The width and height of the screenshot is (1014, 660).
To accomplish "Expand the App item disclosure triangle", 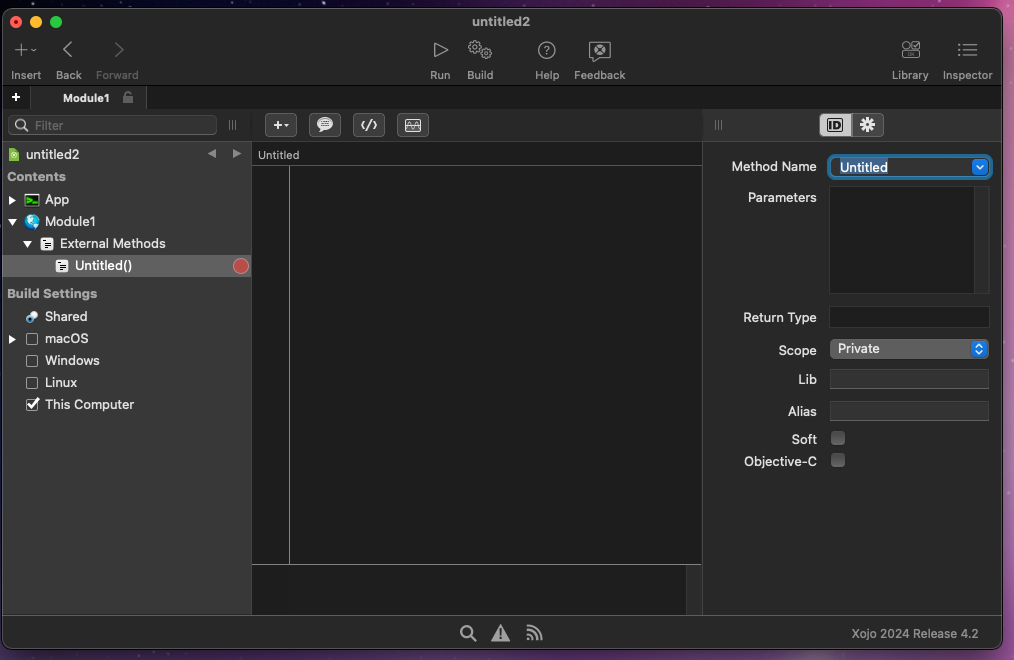I will coord(12,200).
